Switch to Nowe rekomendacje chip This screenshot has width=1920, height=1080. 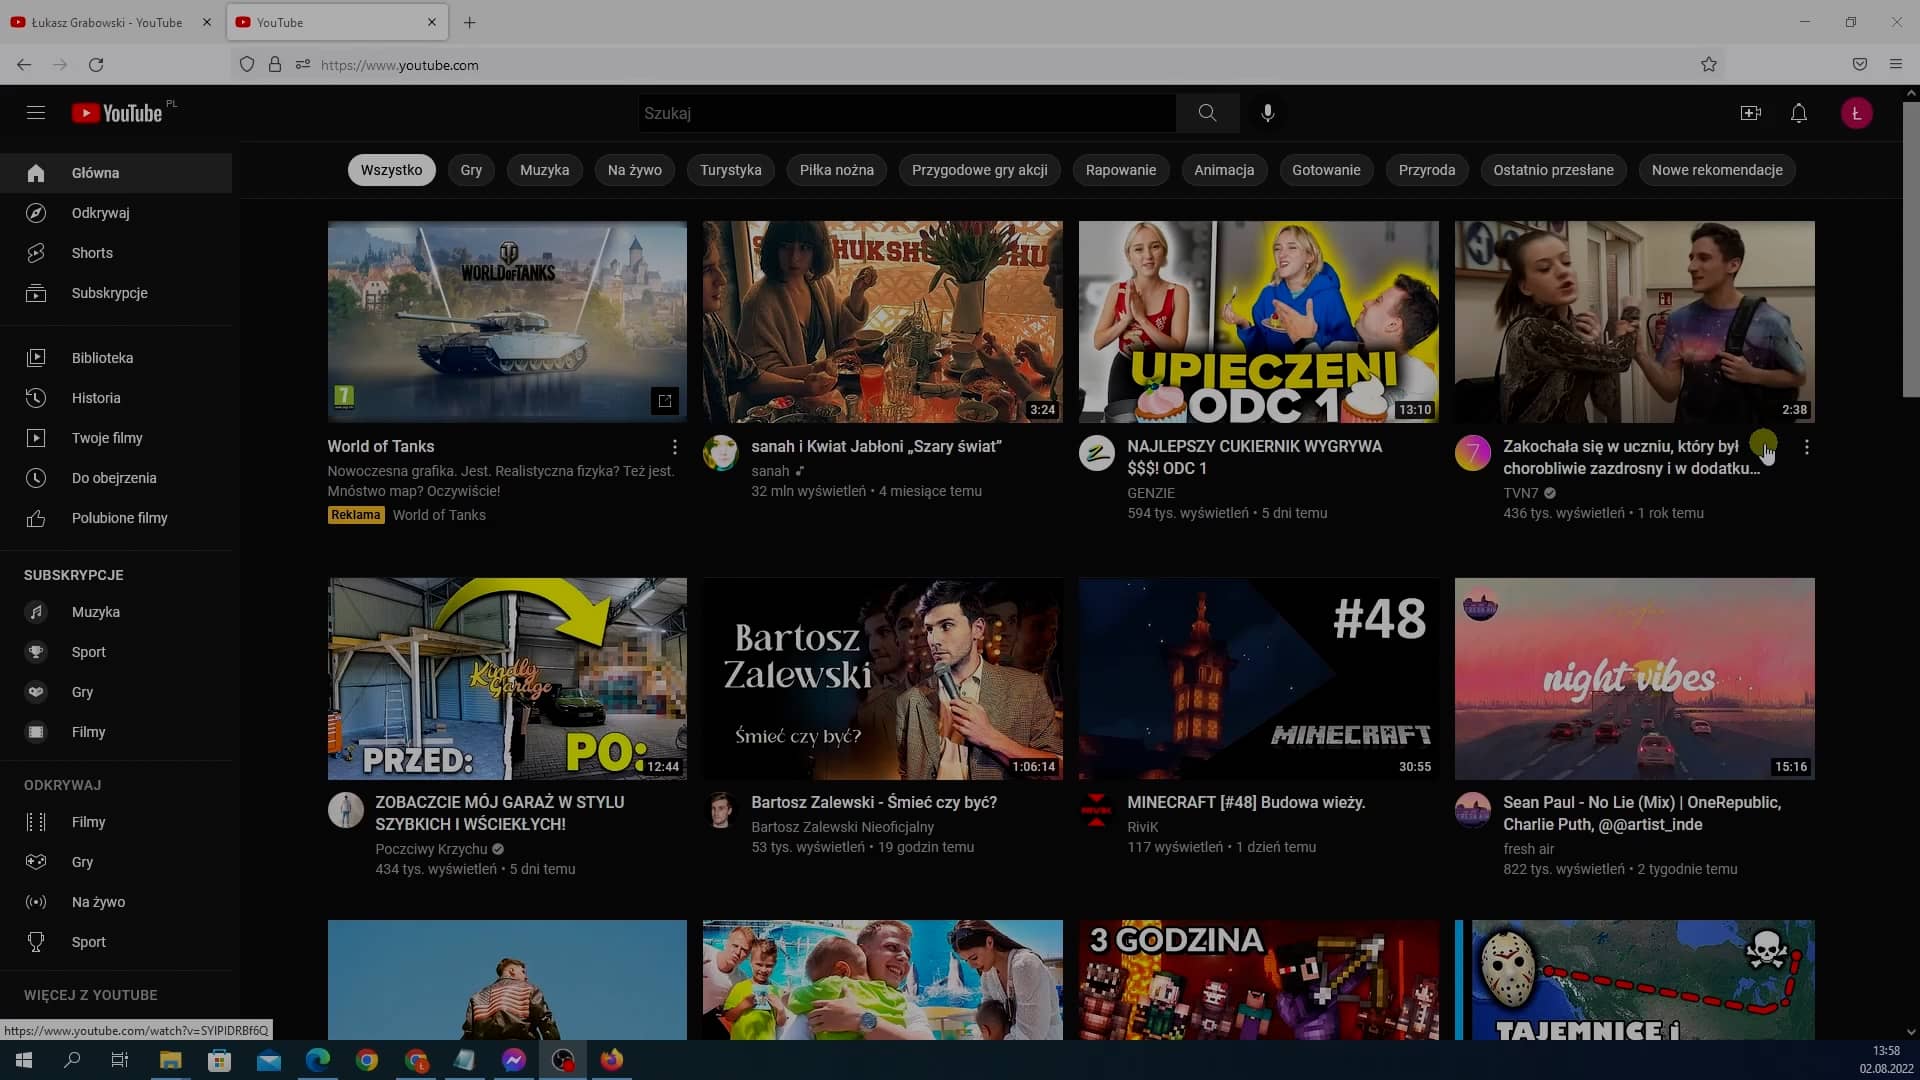click(1716, 170)
